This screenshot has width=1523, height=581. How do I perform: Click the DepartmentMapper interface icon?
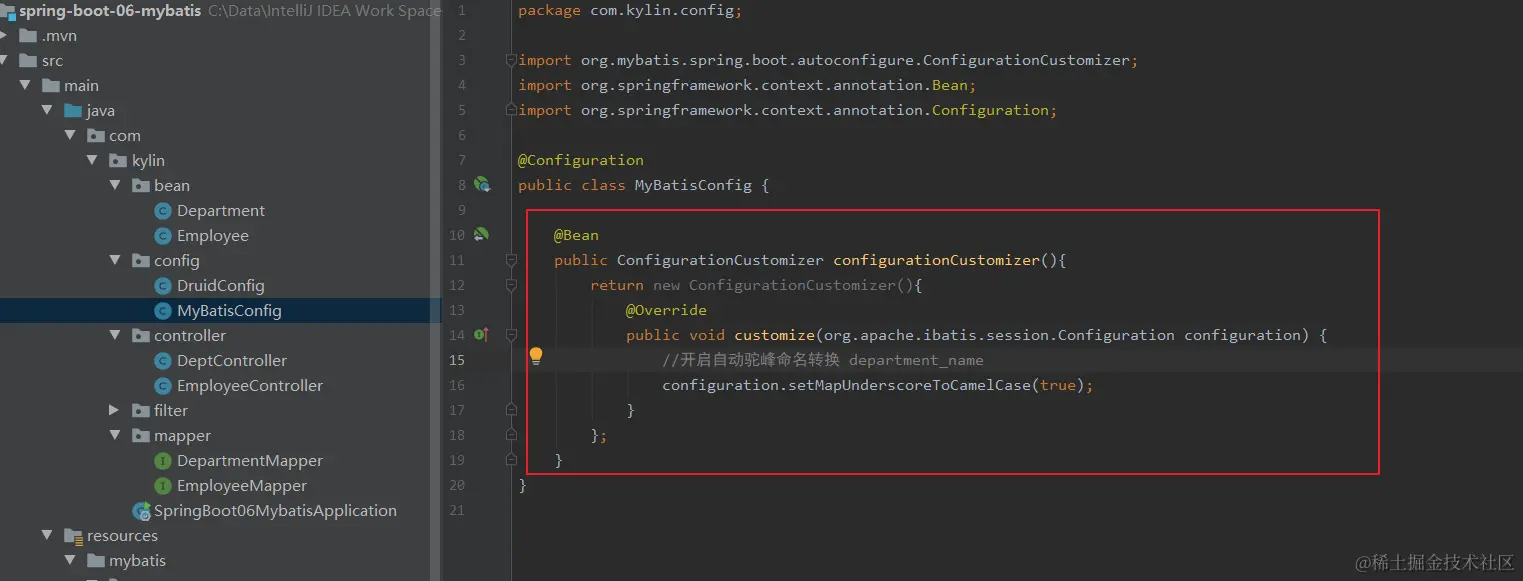click(x=162, y=460)
